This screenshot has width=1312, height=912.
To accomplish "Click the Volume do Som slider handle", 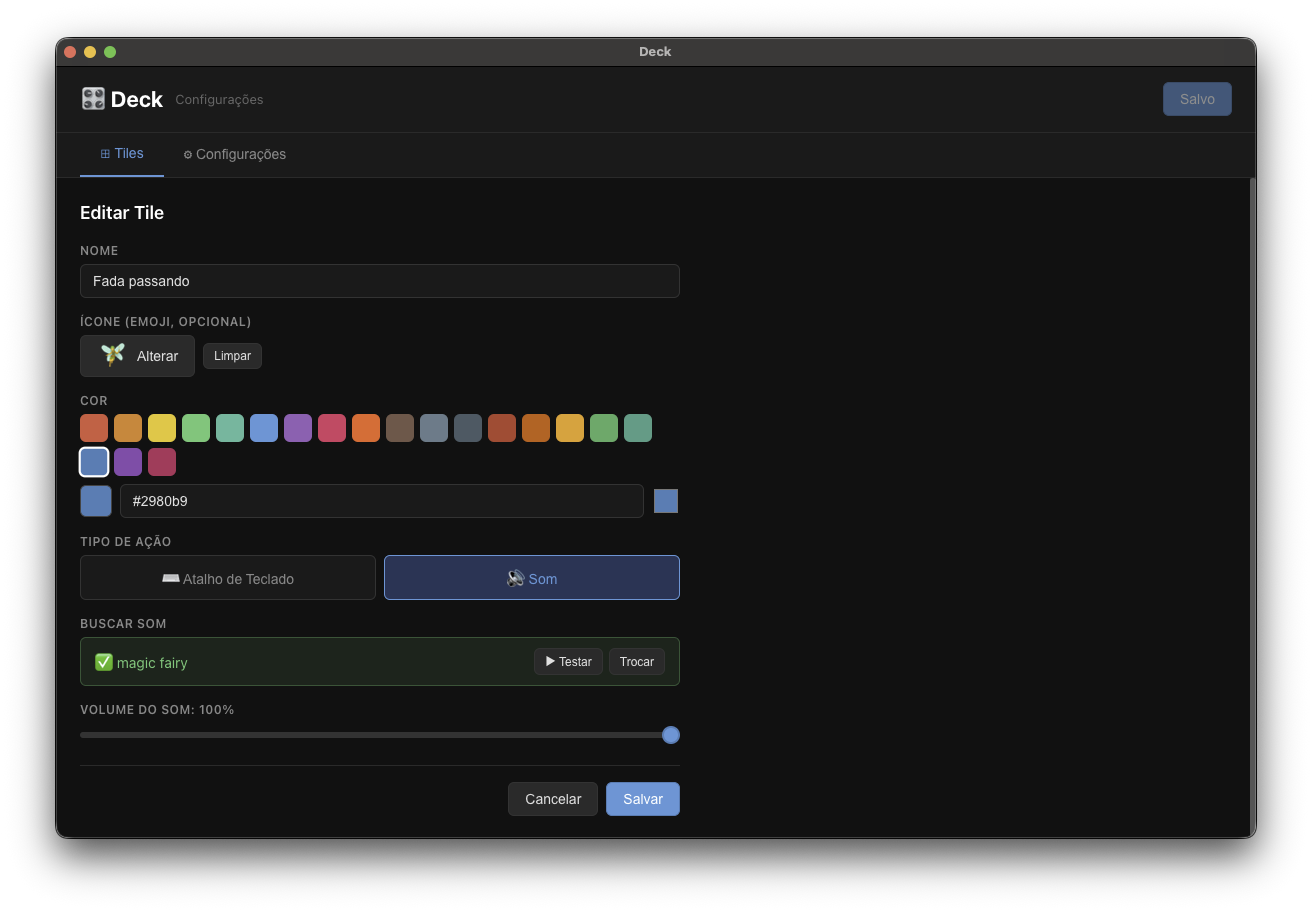I will (671, 735).
